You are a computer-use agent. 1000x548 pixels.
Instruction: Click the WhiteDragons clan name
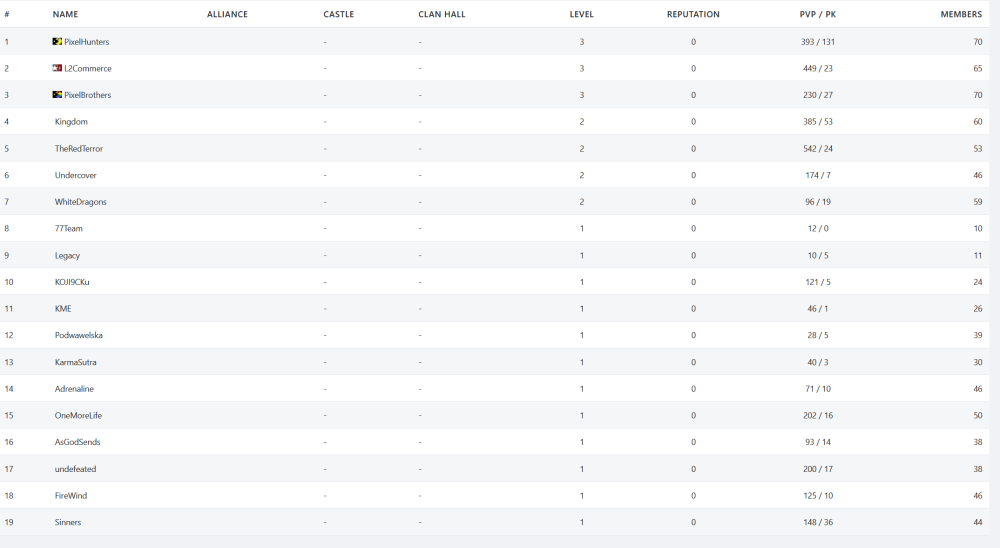coord(81,202)
